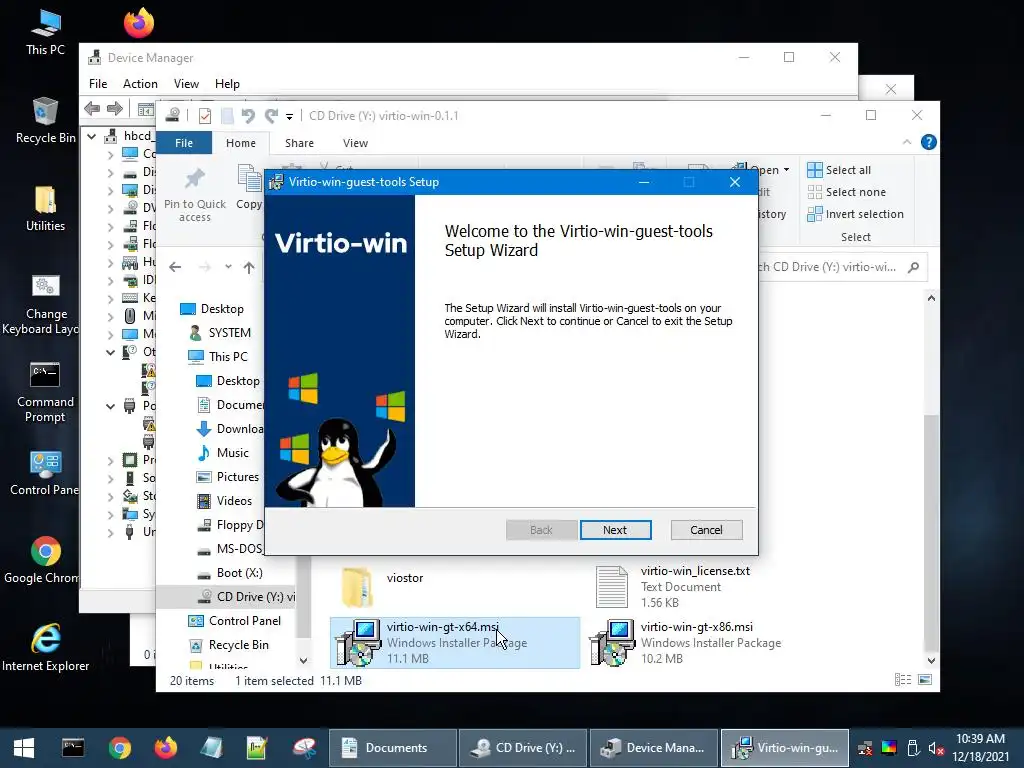Open Firefox from the taskbar

click(165, 748)
